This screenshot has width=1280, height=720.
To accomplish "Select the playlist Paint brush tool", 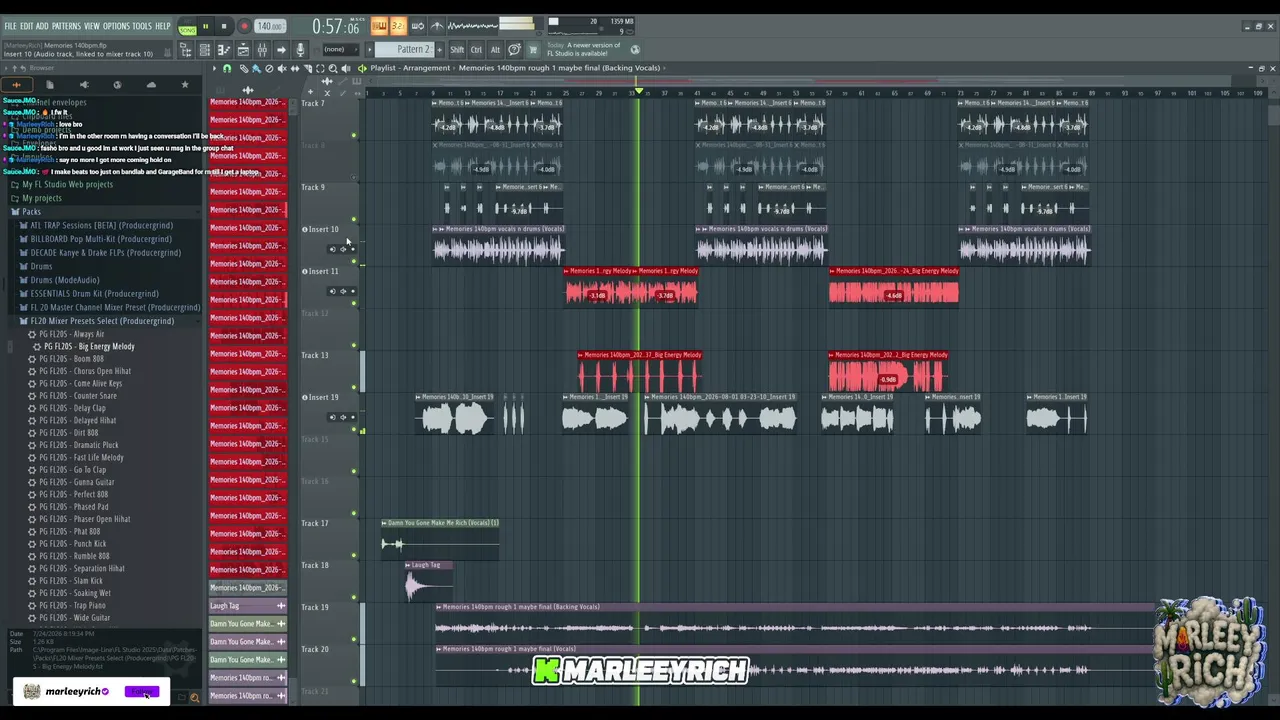I will pyautogui.click(x=256, y=68).
